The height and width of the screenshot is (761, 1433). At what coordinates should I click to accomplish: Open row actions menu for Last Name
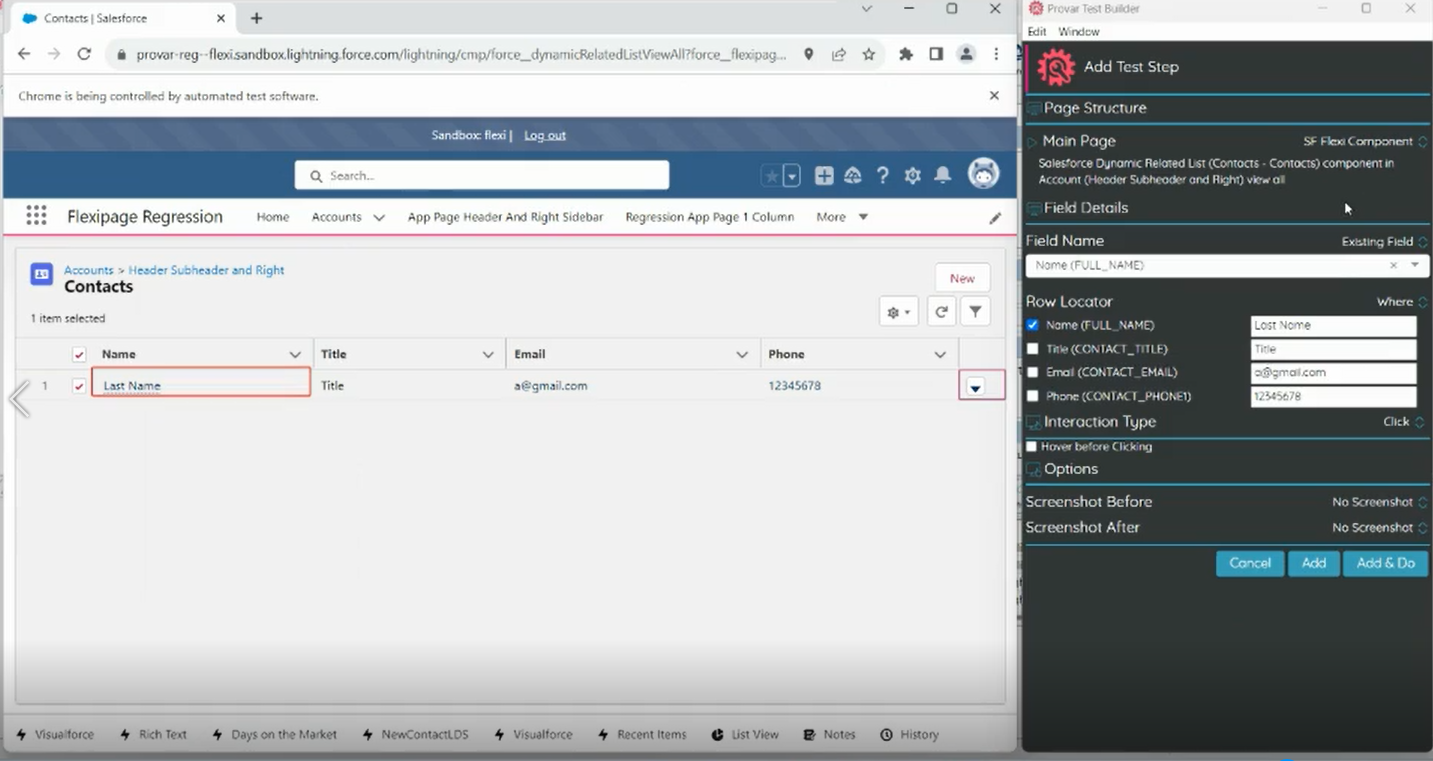[975, 387]
